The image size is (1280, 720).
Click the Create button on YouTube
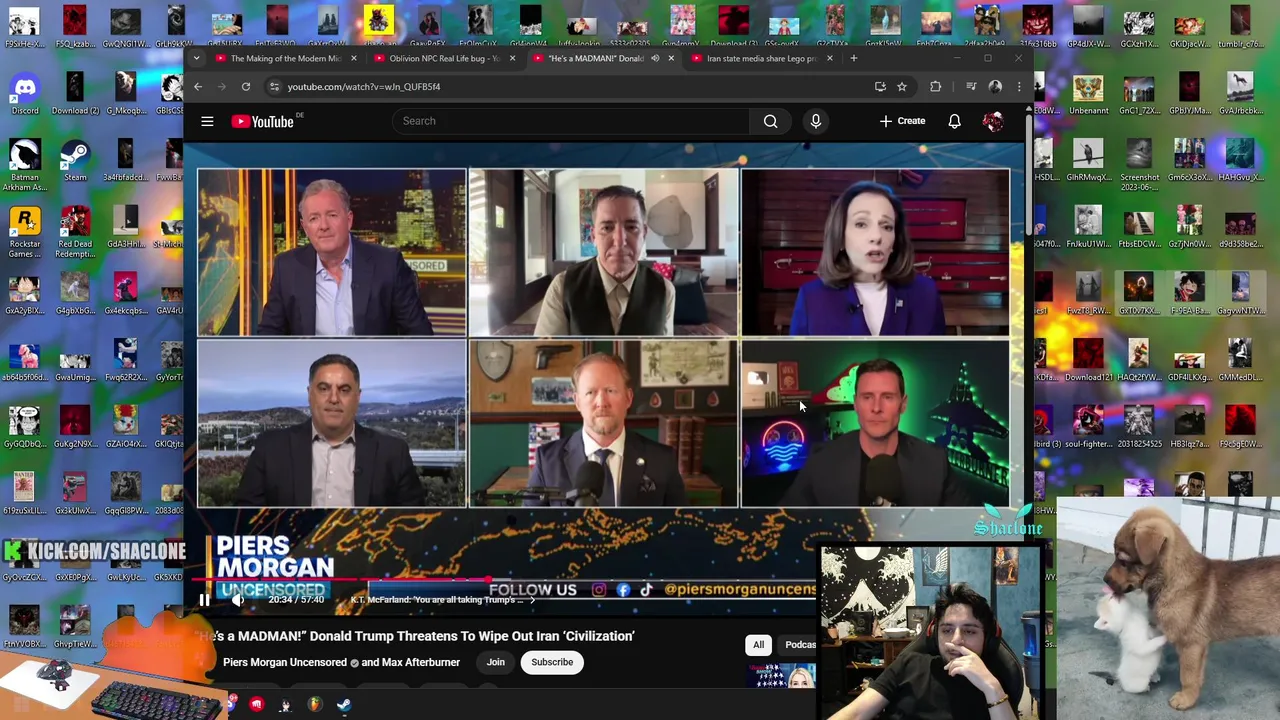point(903,121)
